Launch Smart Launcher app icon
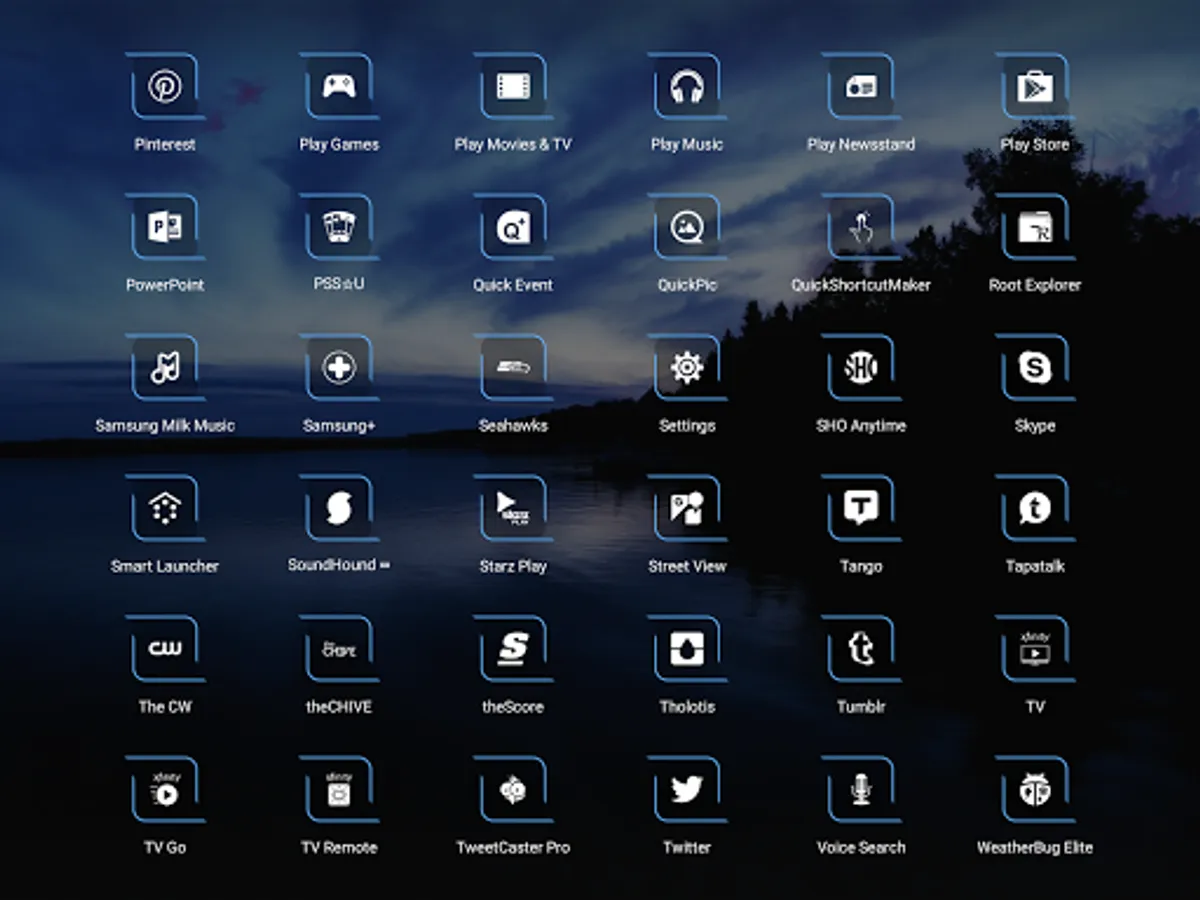This screenshot has height=900, width=1200. coord(165,509)
